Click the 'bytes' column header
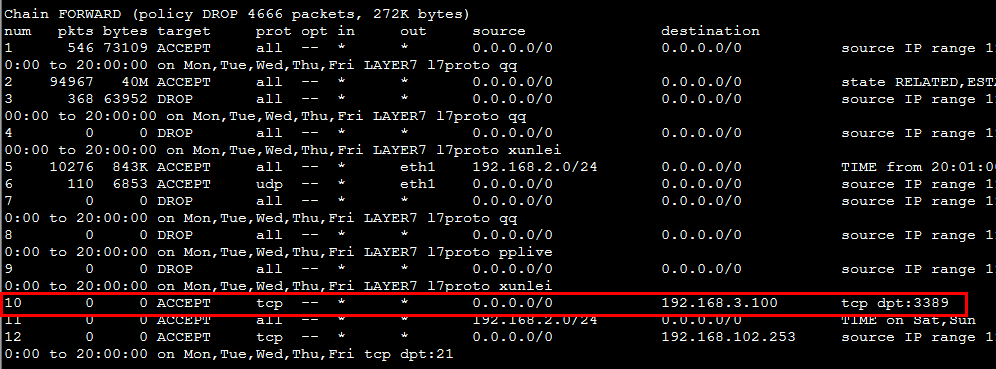This screenshot has width=996, height=369. (x=125, y=31)
